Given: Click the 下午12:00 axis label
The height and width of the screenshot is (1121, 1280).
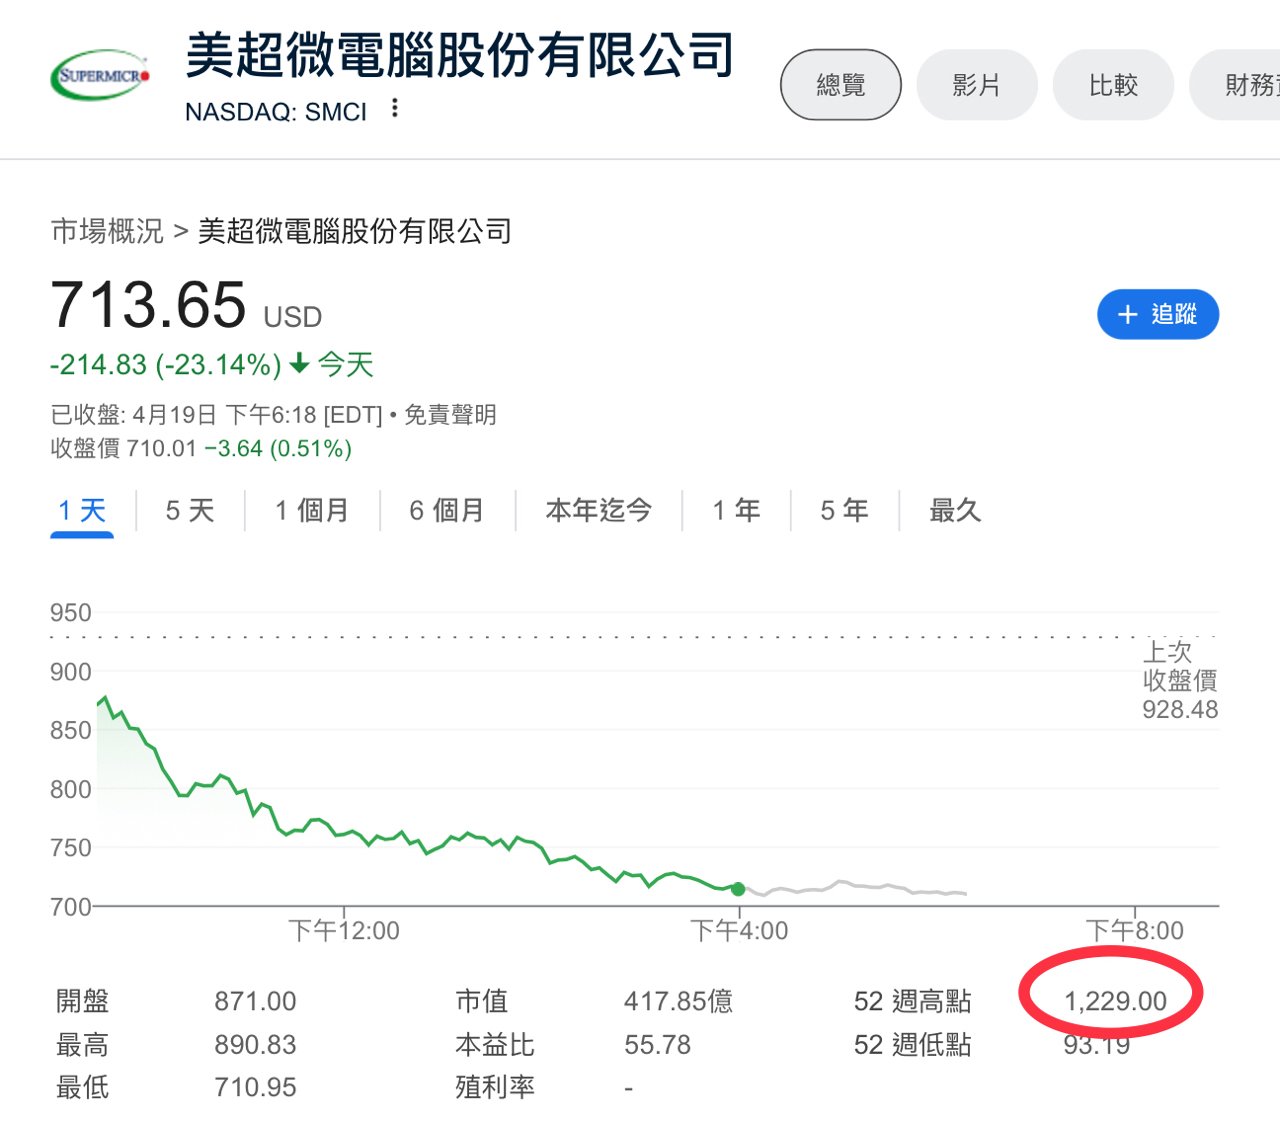Looking at the screenshot, I should [x=344, y=931].
